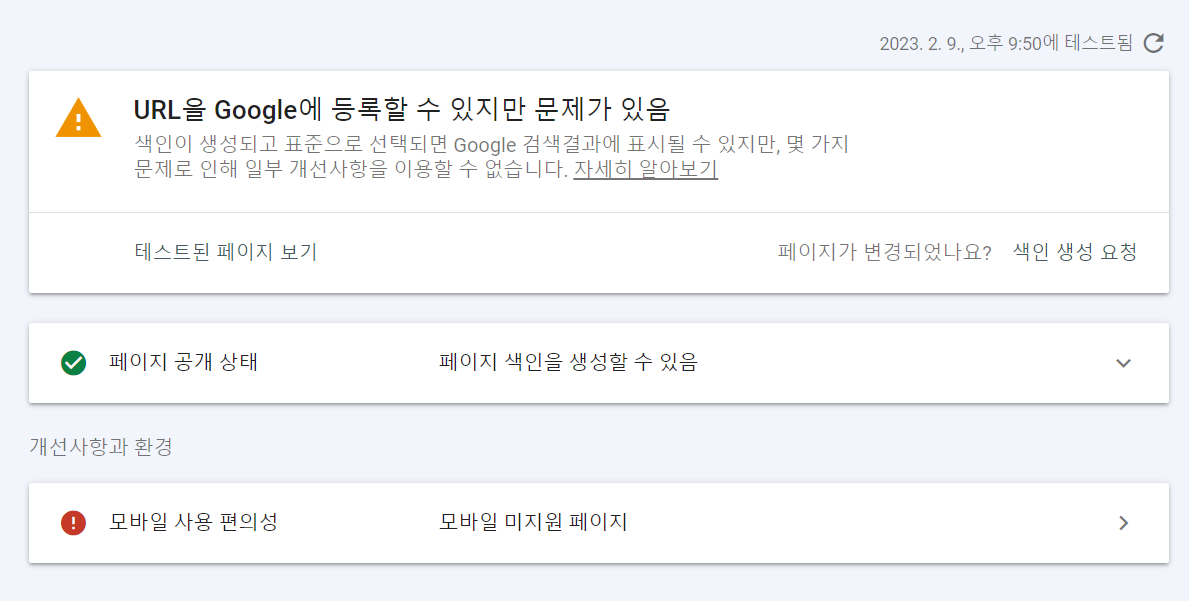1189x601 pixels.
Task: Open the 자세히 알아보기 link
Action: point(646,170)
